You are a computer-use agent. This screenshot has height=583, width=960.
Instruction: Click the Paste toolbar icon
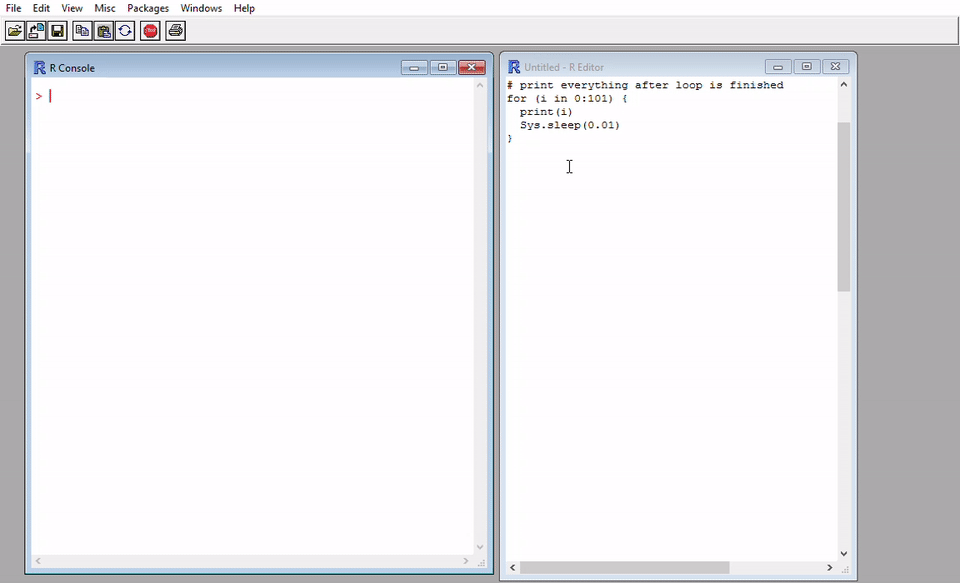(x=103, y=31)
